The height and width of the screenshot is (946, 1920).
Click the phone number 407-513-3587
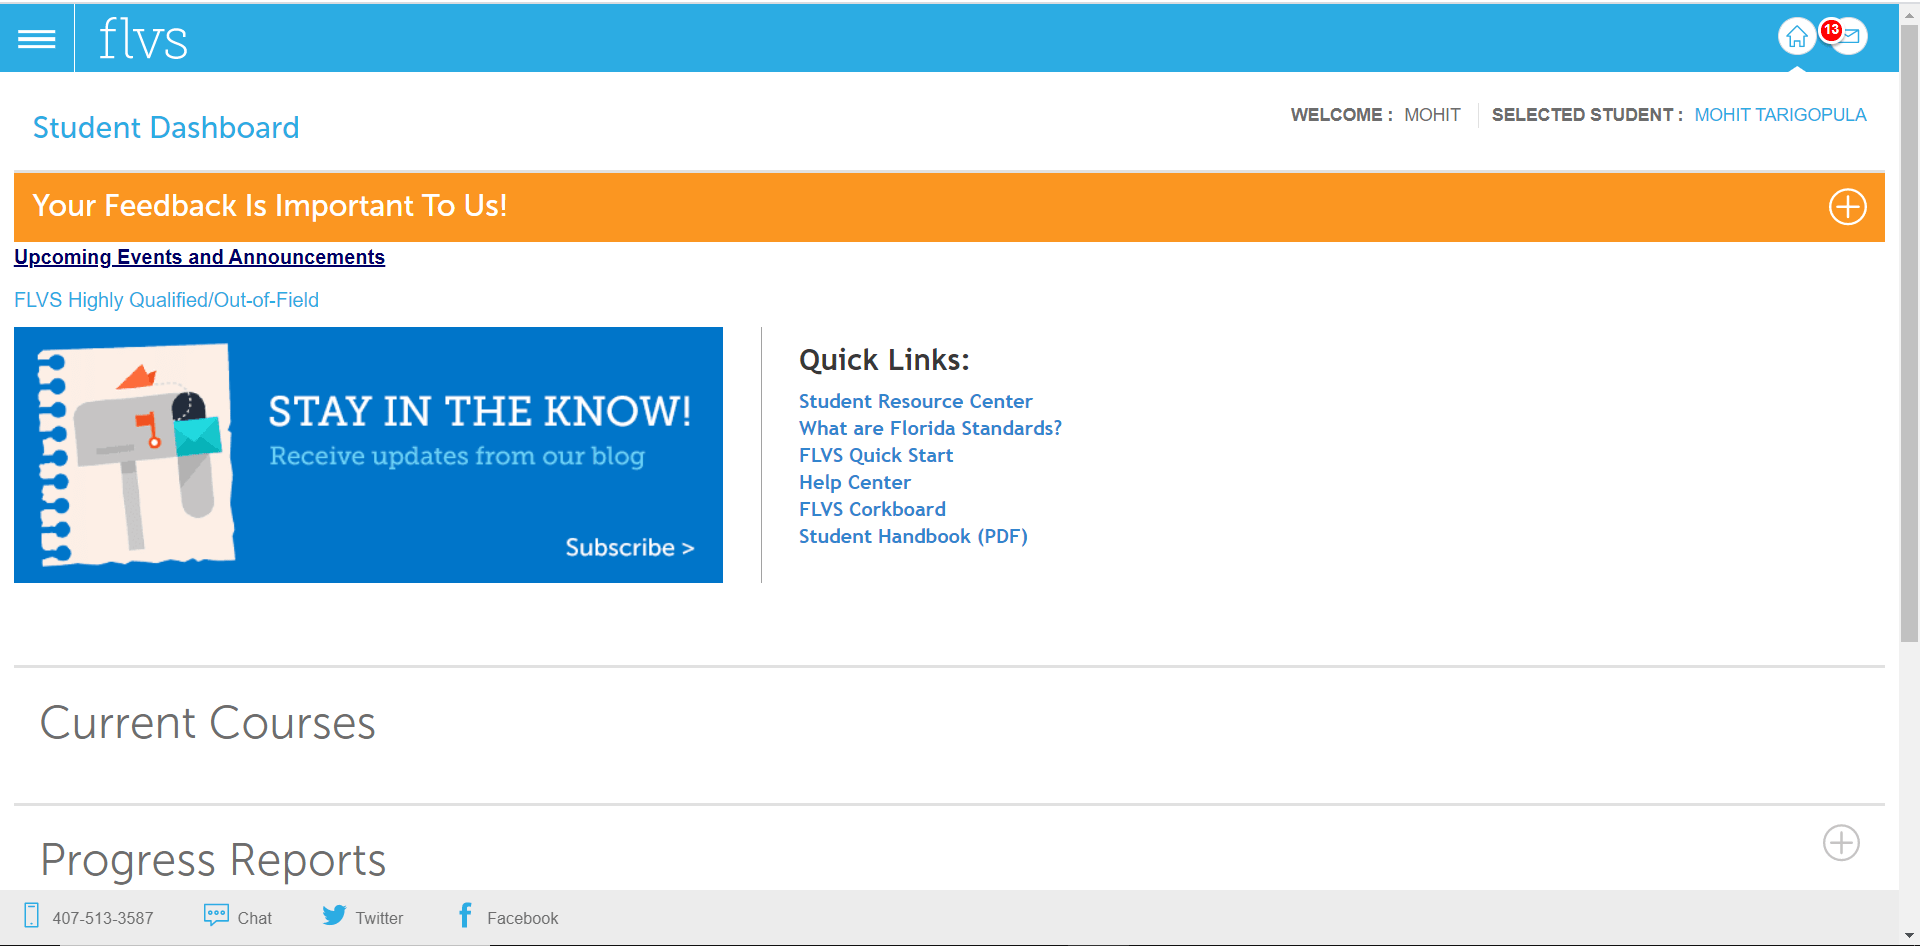coord(103,918)
